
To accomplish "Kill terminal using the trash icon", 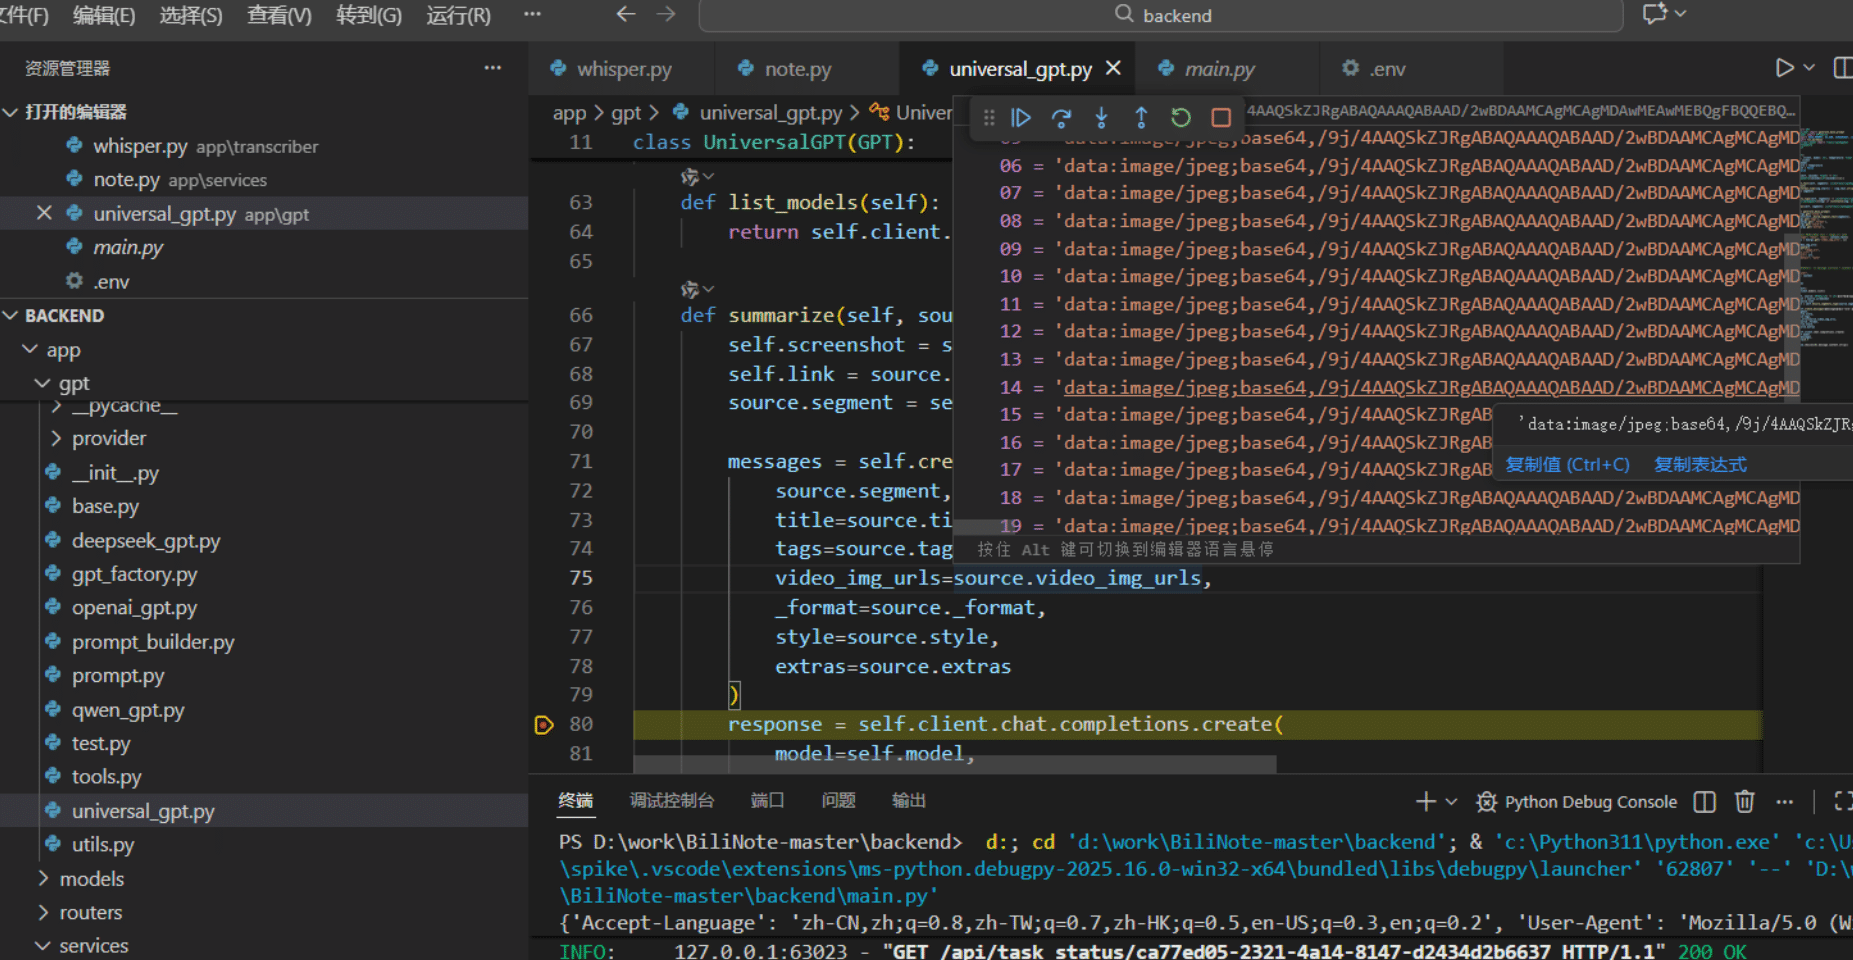I will click(x=1744, y=801).
